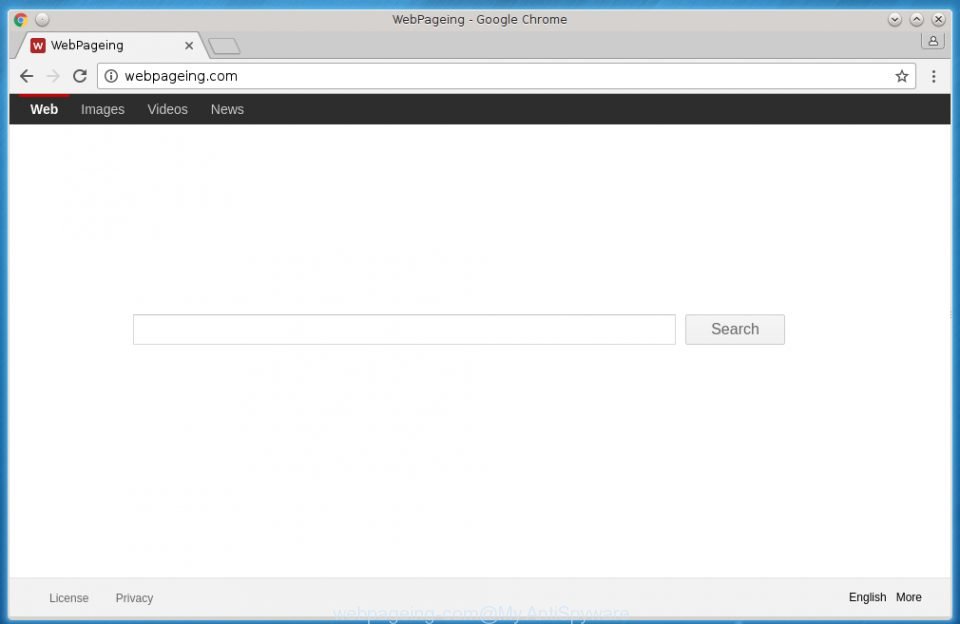Image resolution: width=960 pixels, height=624 pixels.
Task: Open the License link in footer
Action: 69,598
